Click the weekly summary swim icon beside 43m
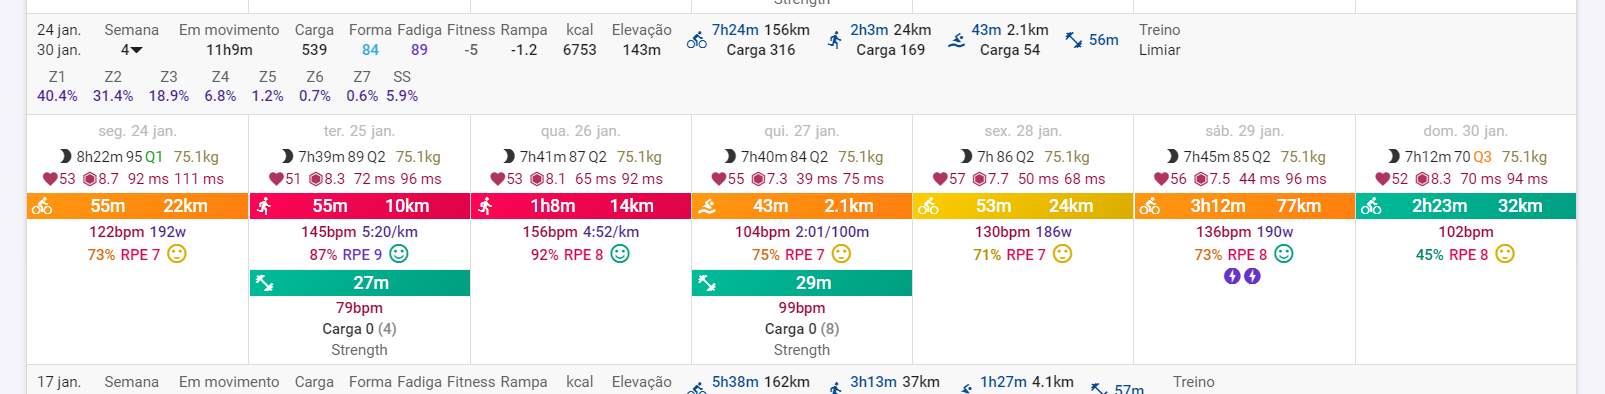 tap(957, 40)
